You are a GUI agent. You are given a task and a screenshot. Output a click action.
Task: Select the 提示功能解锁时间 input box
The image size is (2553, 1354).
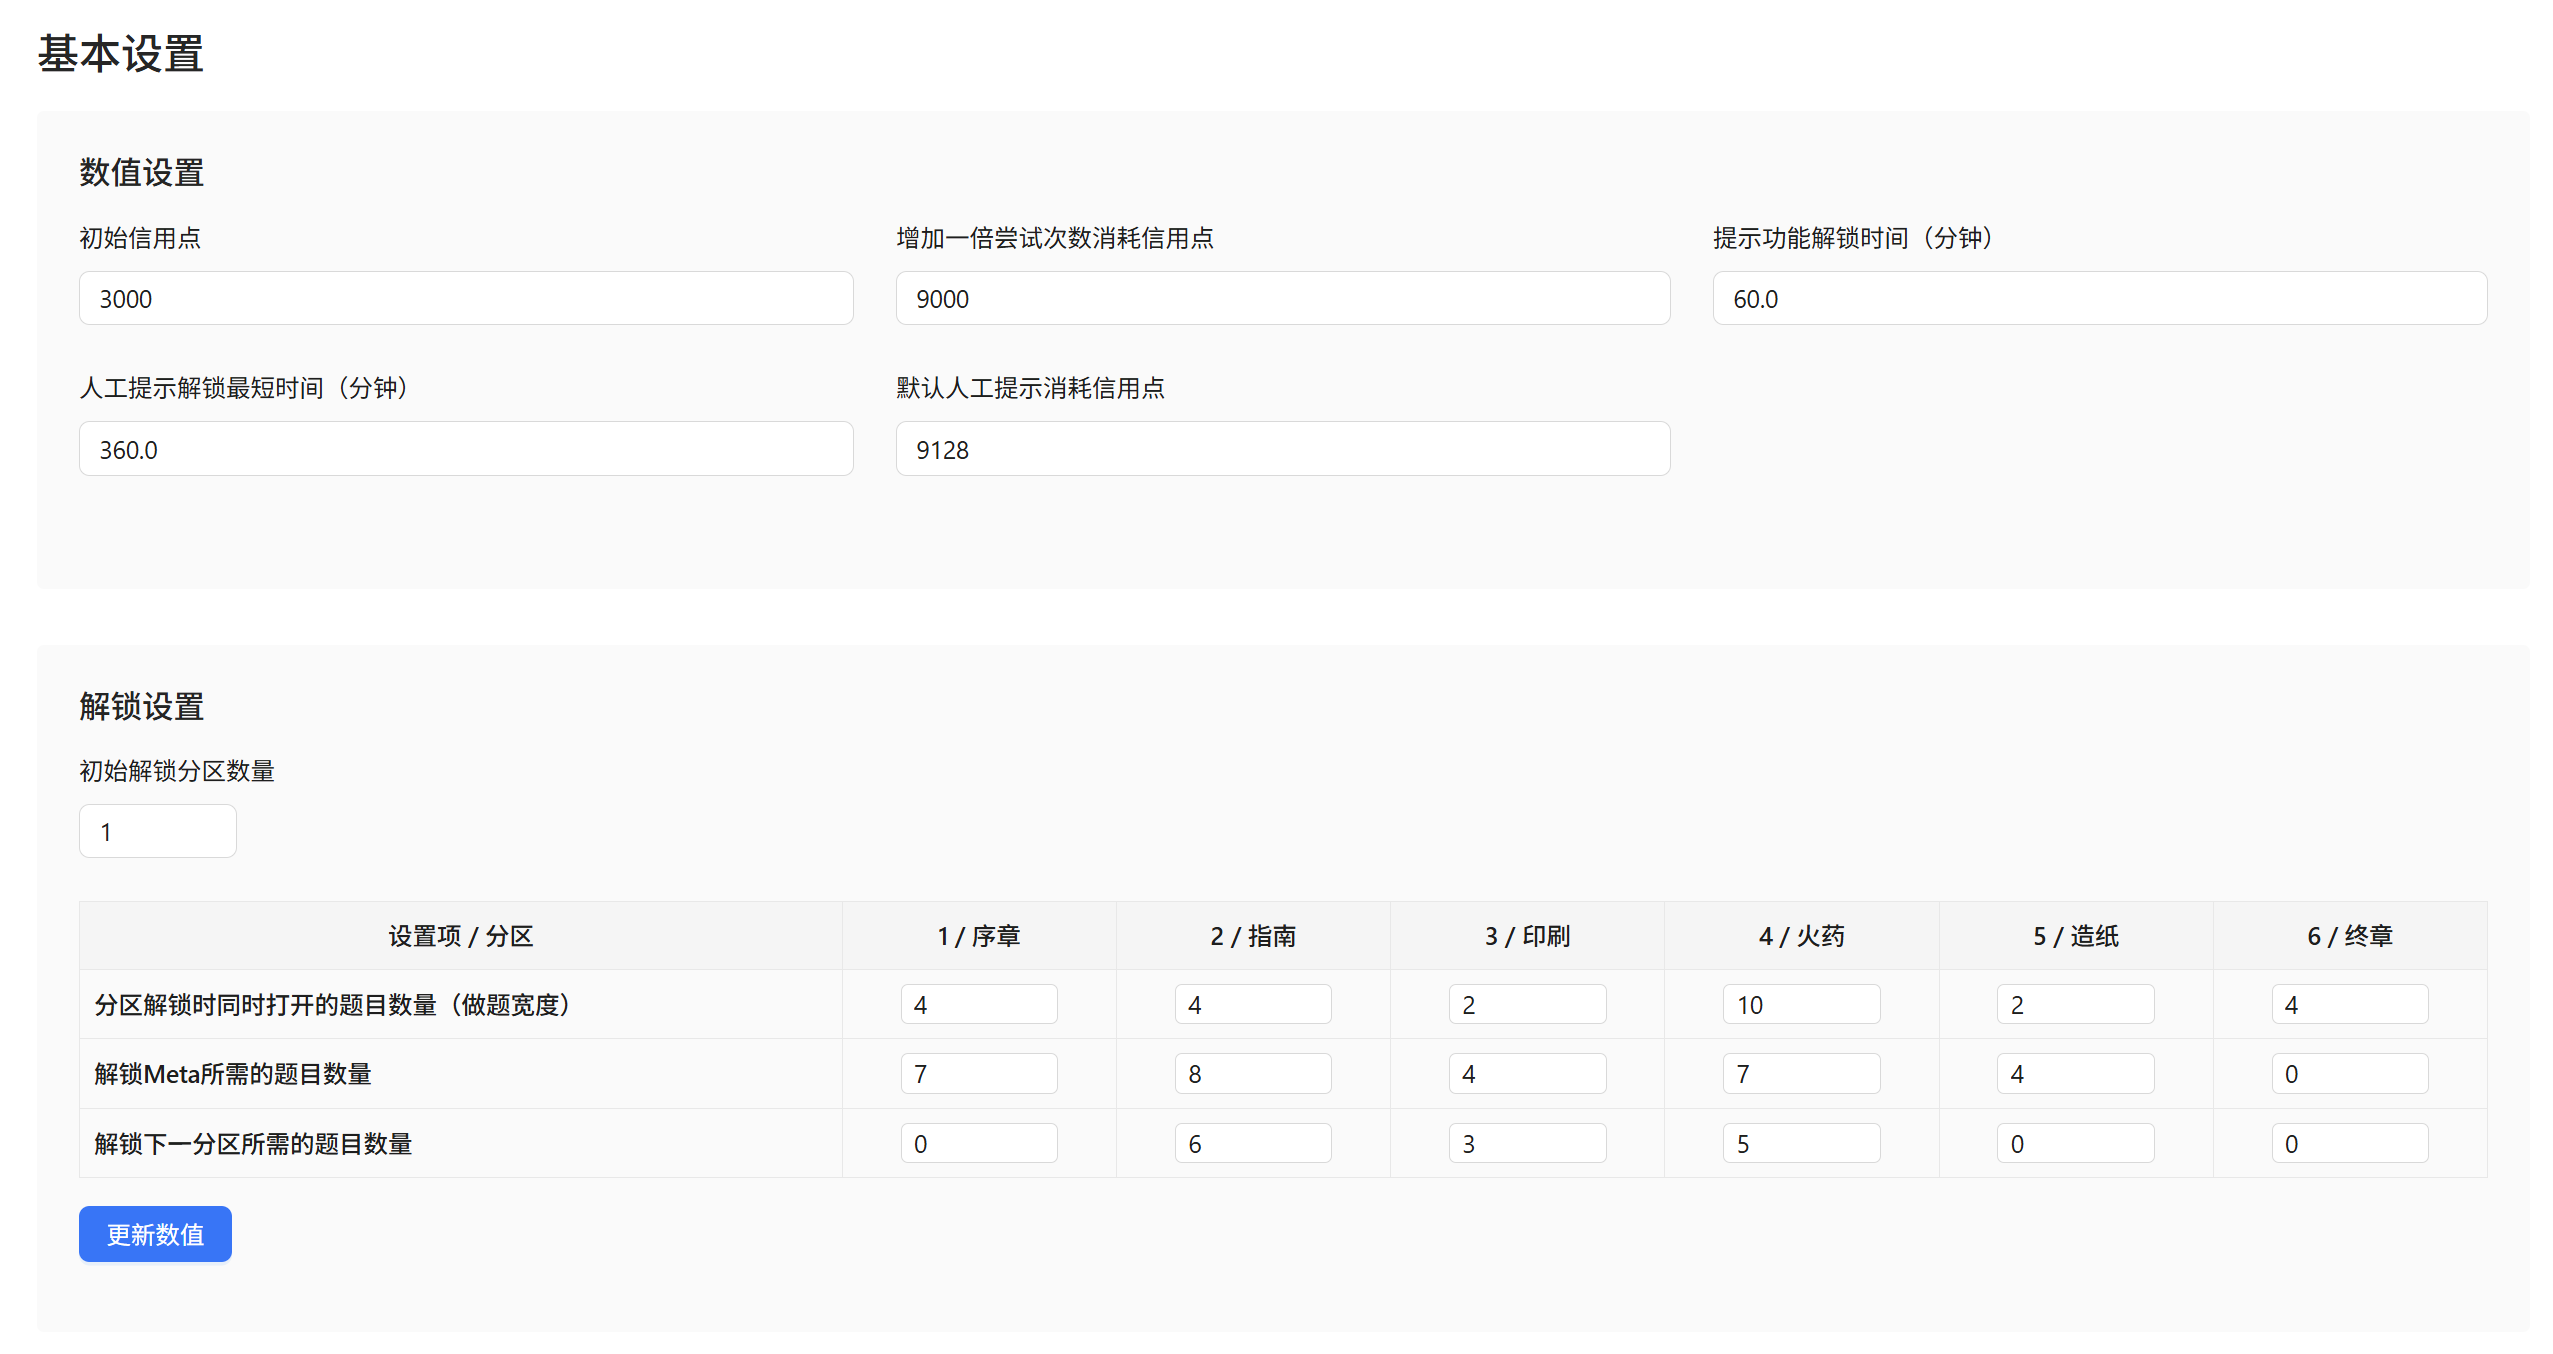2098,298
